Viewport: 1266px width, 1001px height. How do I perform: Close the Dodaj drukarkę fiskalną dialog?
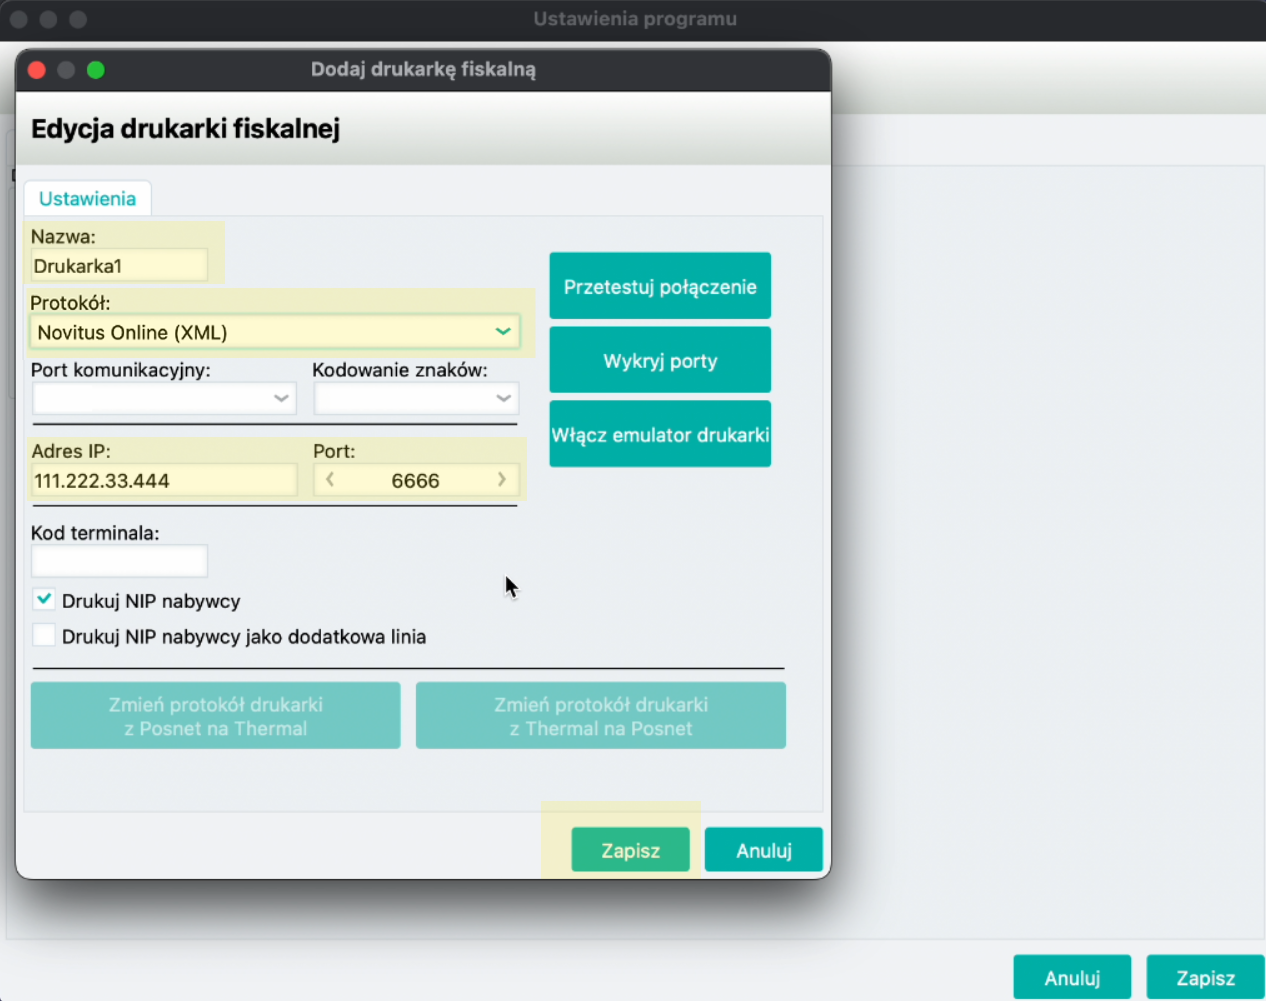pos(37,70)
